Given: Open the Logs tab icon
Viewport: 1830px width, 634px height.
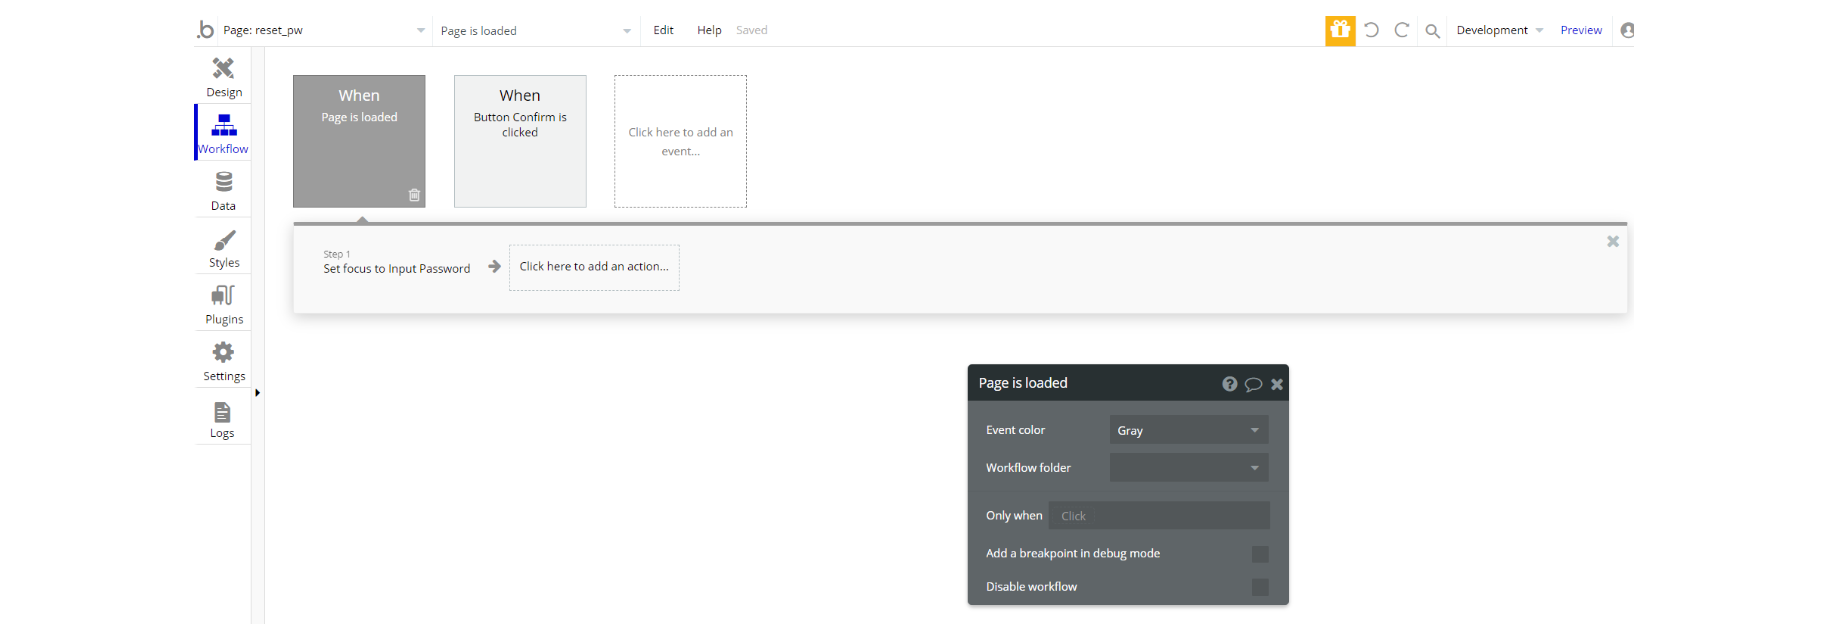Looking at the screenshot, I should pos(222,412).
